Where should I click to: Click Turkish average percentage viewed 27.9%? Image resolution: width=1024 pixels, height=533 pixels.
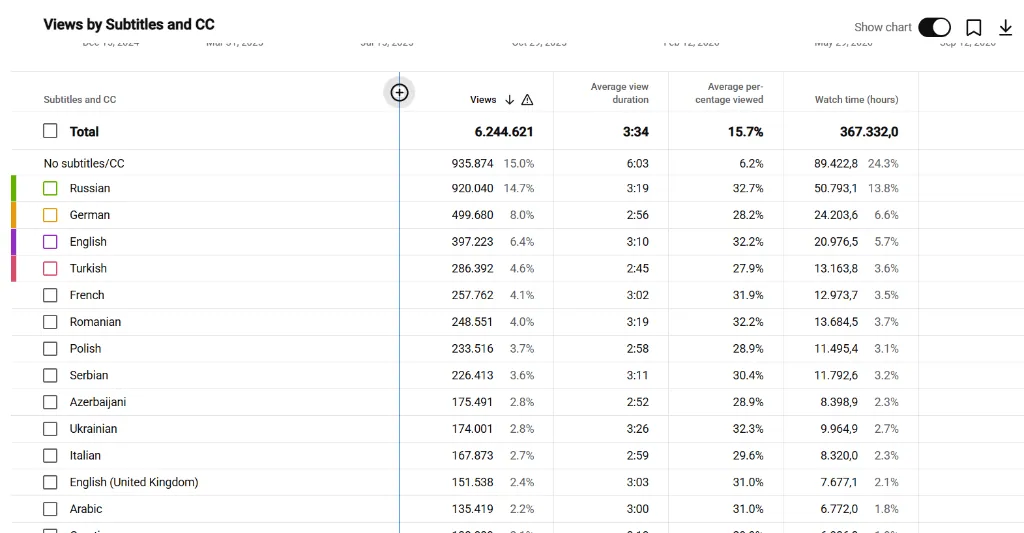pos(748,268)
